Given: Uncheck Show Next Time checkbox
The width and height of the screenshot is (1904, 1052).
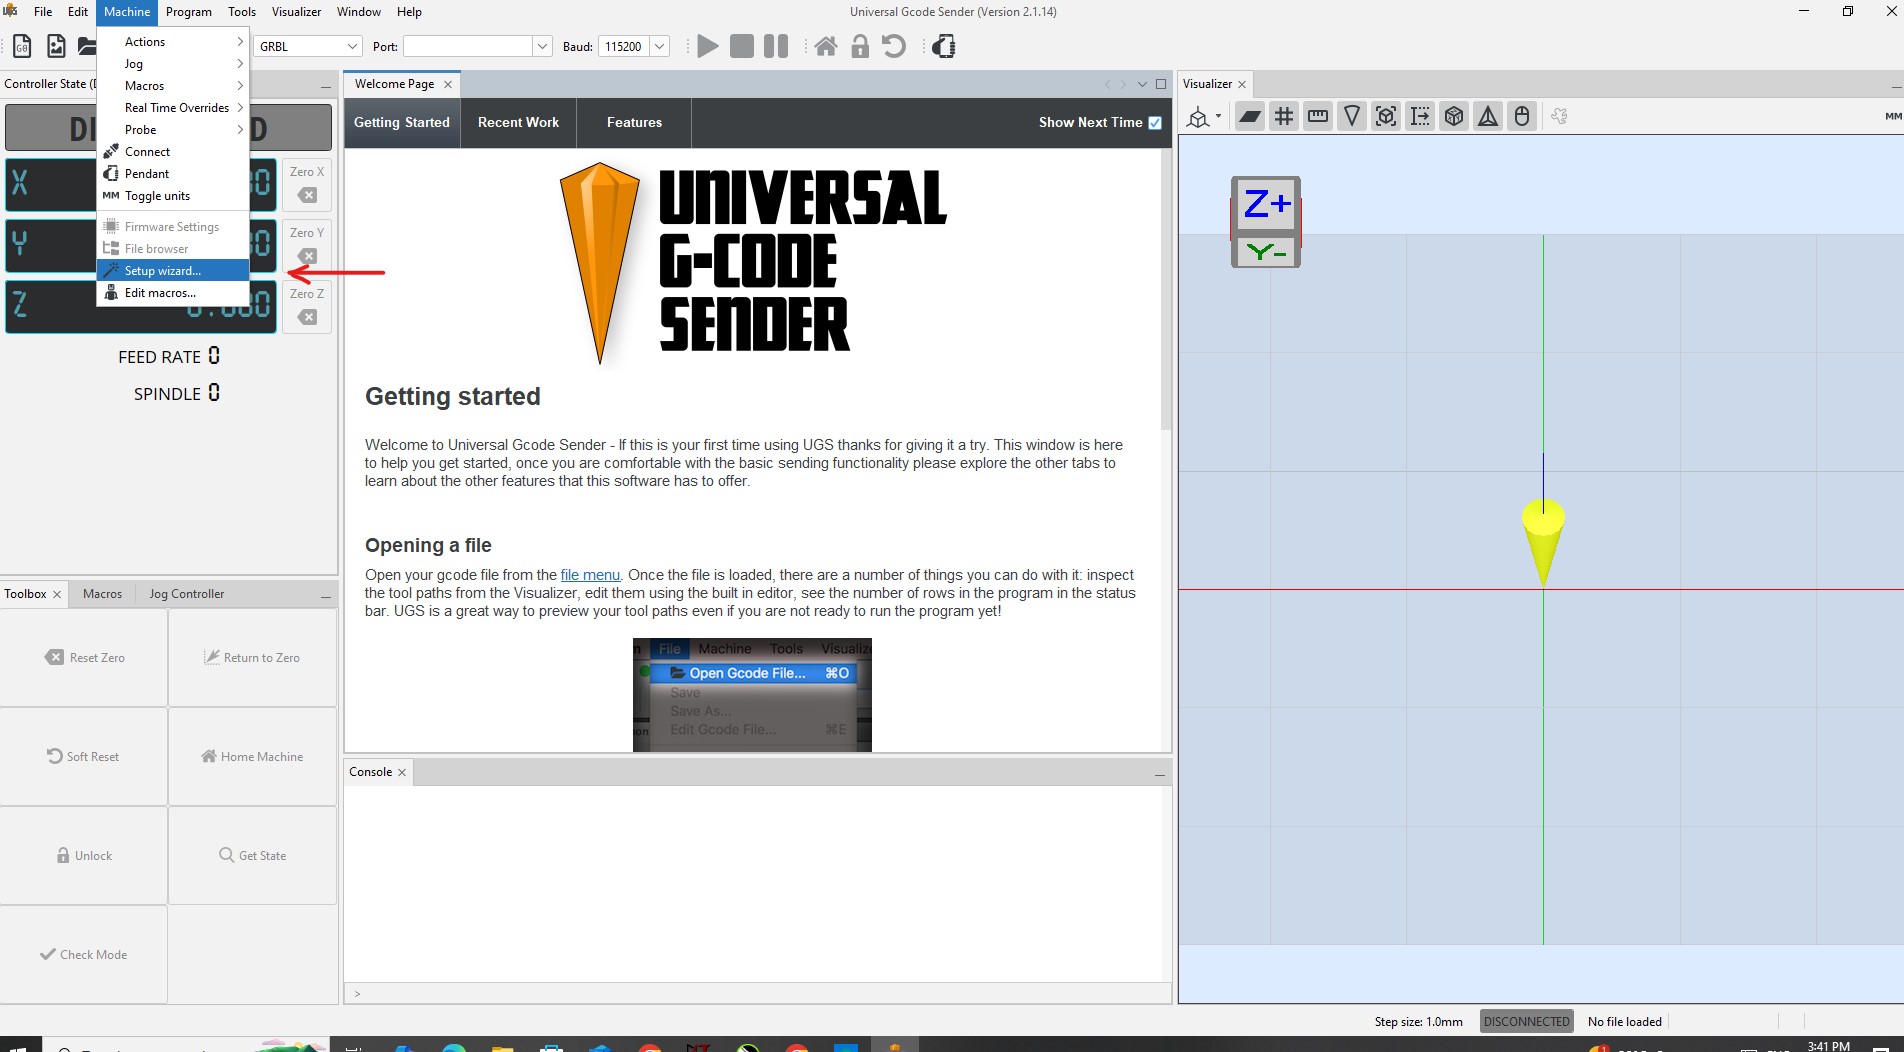Looking at the screenshot, I should pyautogui.click(x=1155, y=123).
